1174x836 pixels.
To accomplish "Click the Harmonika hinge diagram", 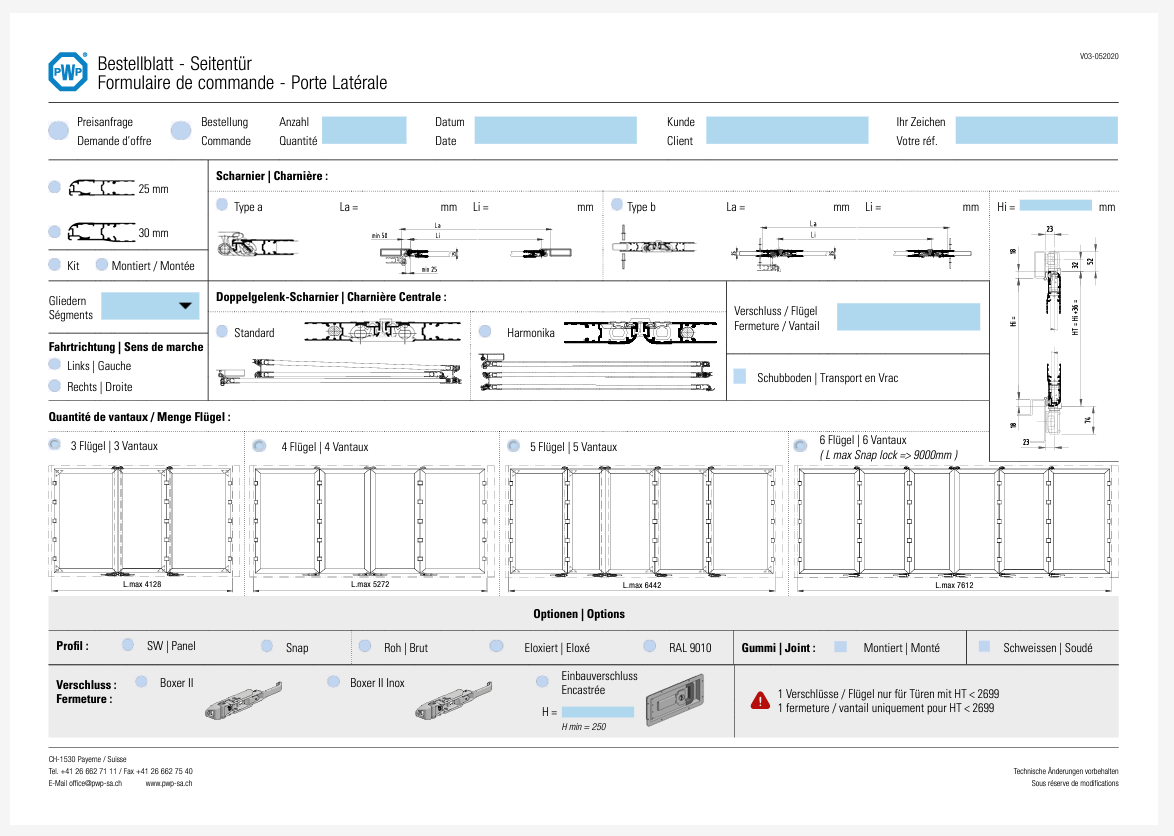I will click(638, 332).
